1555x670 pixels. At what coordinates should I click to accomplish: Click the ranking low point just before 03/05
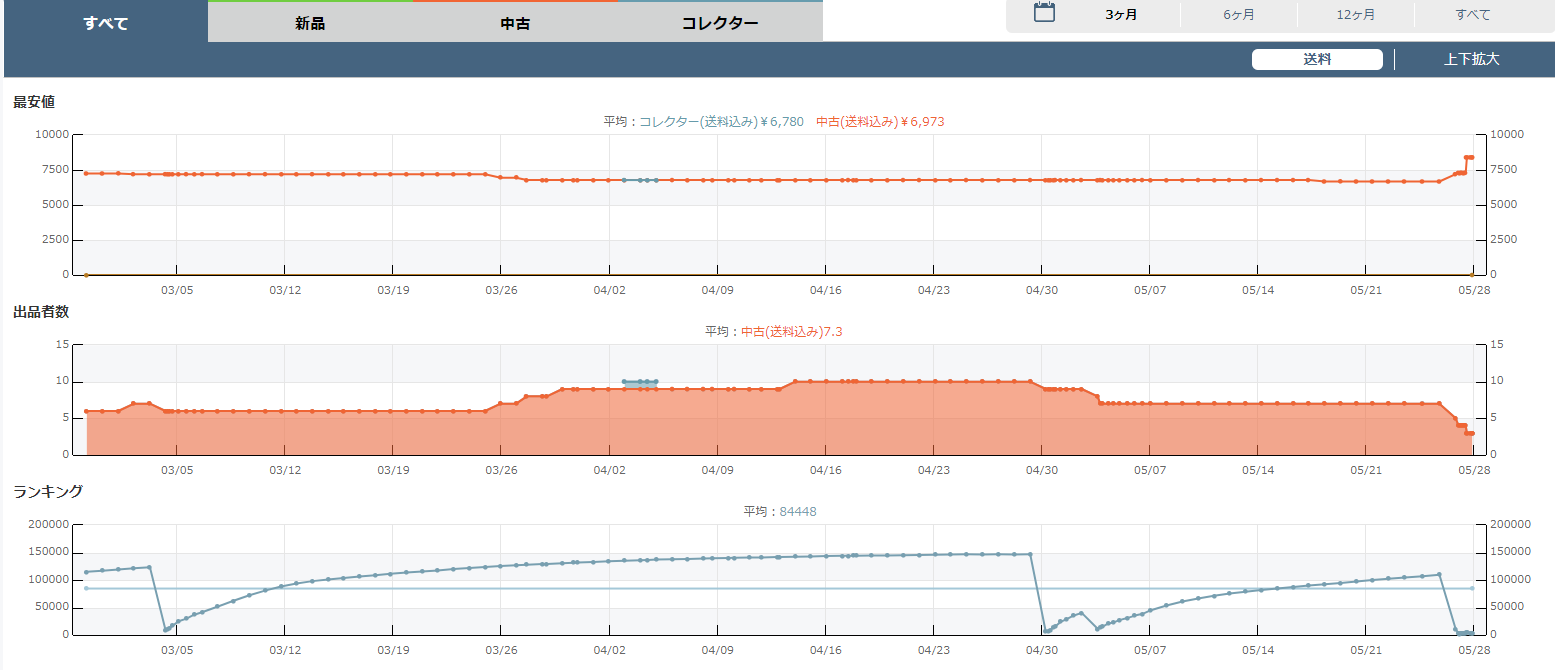166,630
